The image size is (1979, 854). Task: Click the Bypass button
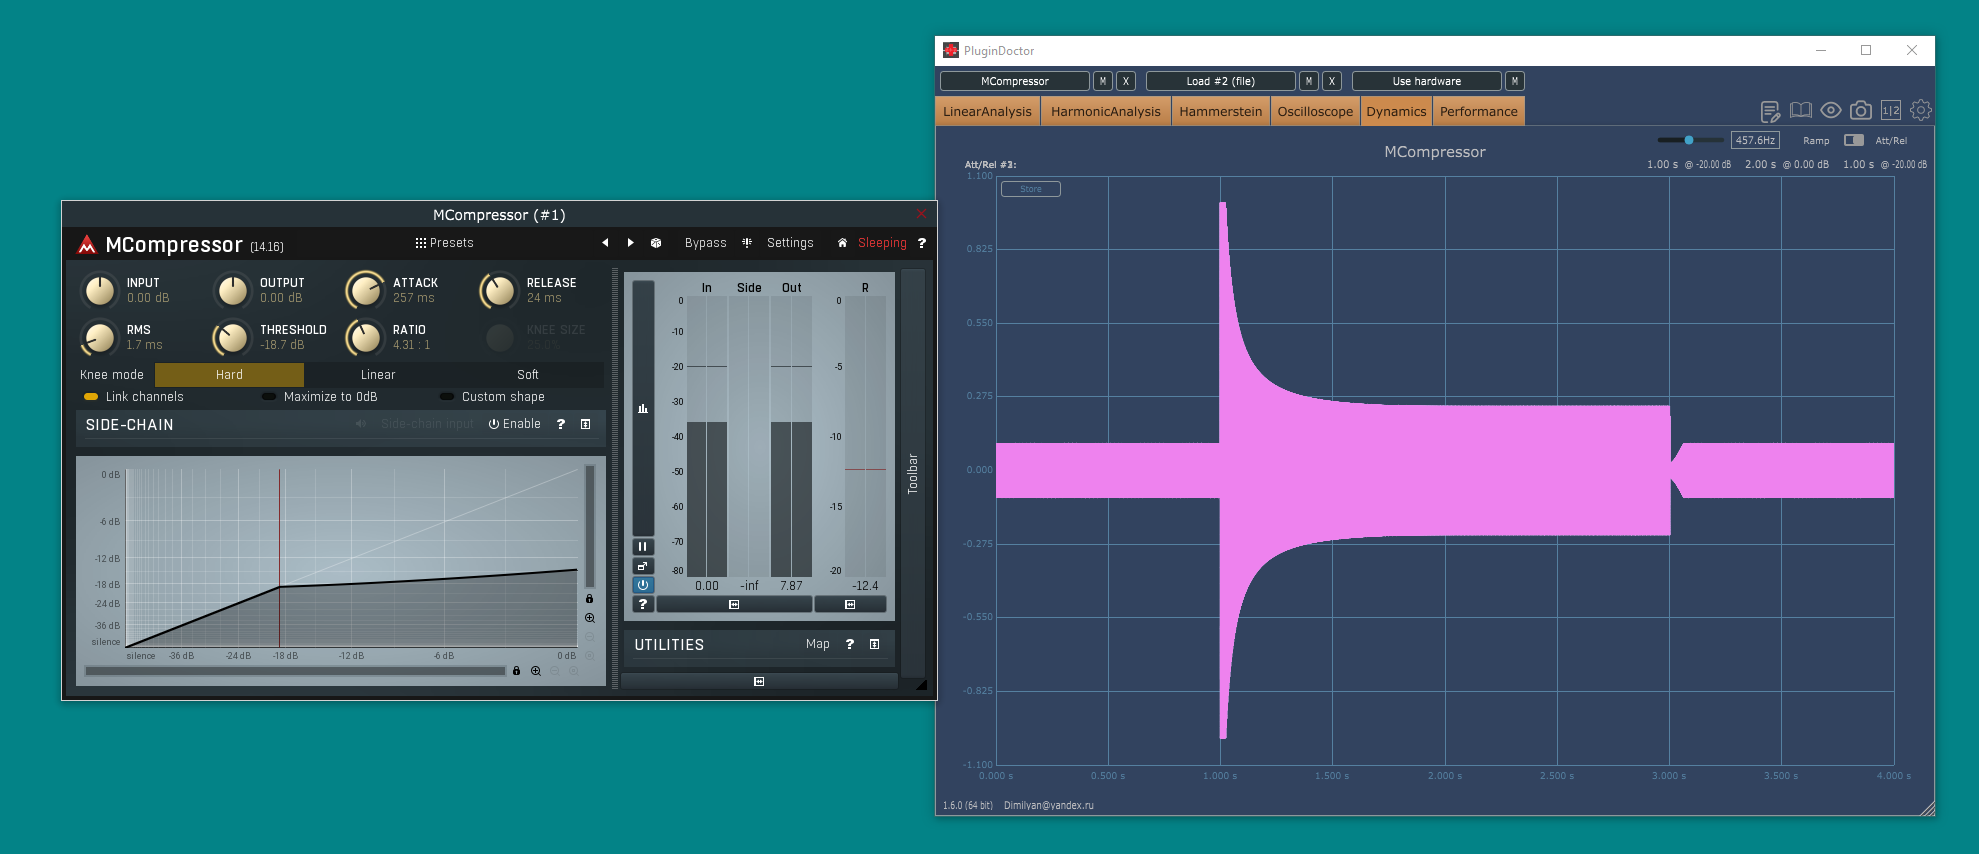[x=705, y=243]
